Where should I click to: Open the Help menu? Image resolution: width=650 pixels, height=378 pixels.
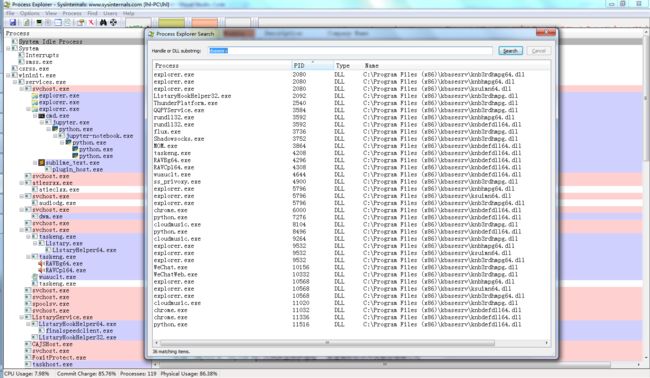point(129,13)
